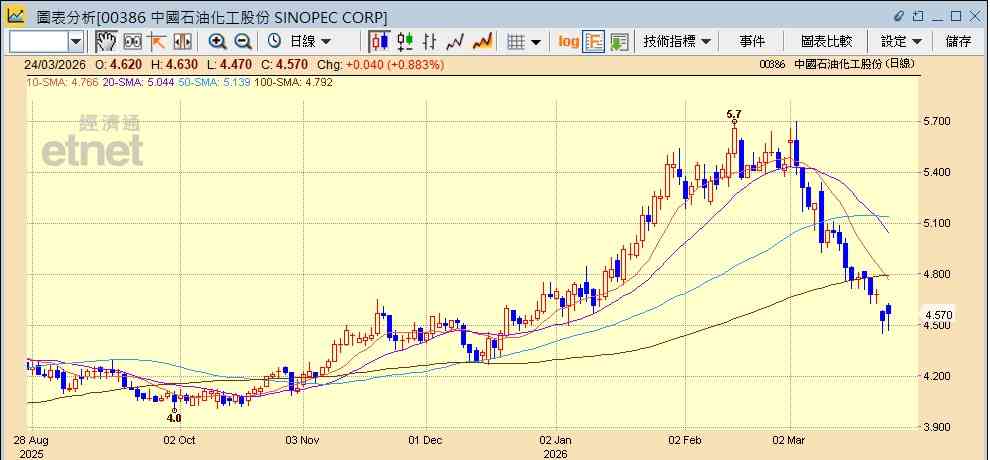The image size is (990, 460).
Task: Click the 4.570 current price tag on axis
Action: click(938, 314)
